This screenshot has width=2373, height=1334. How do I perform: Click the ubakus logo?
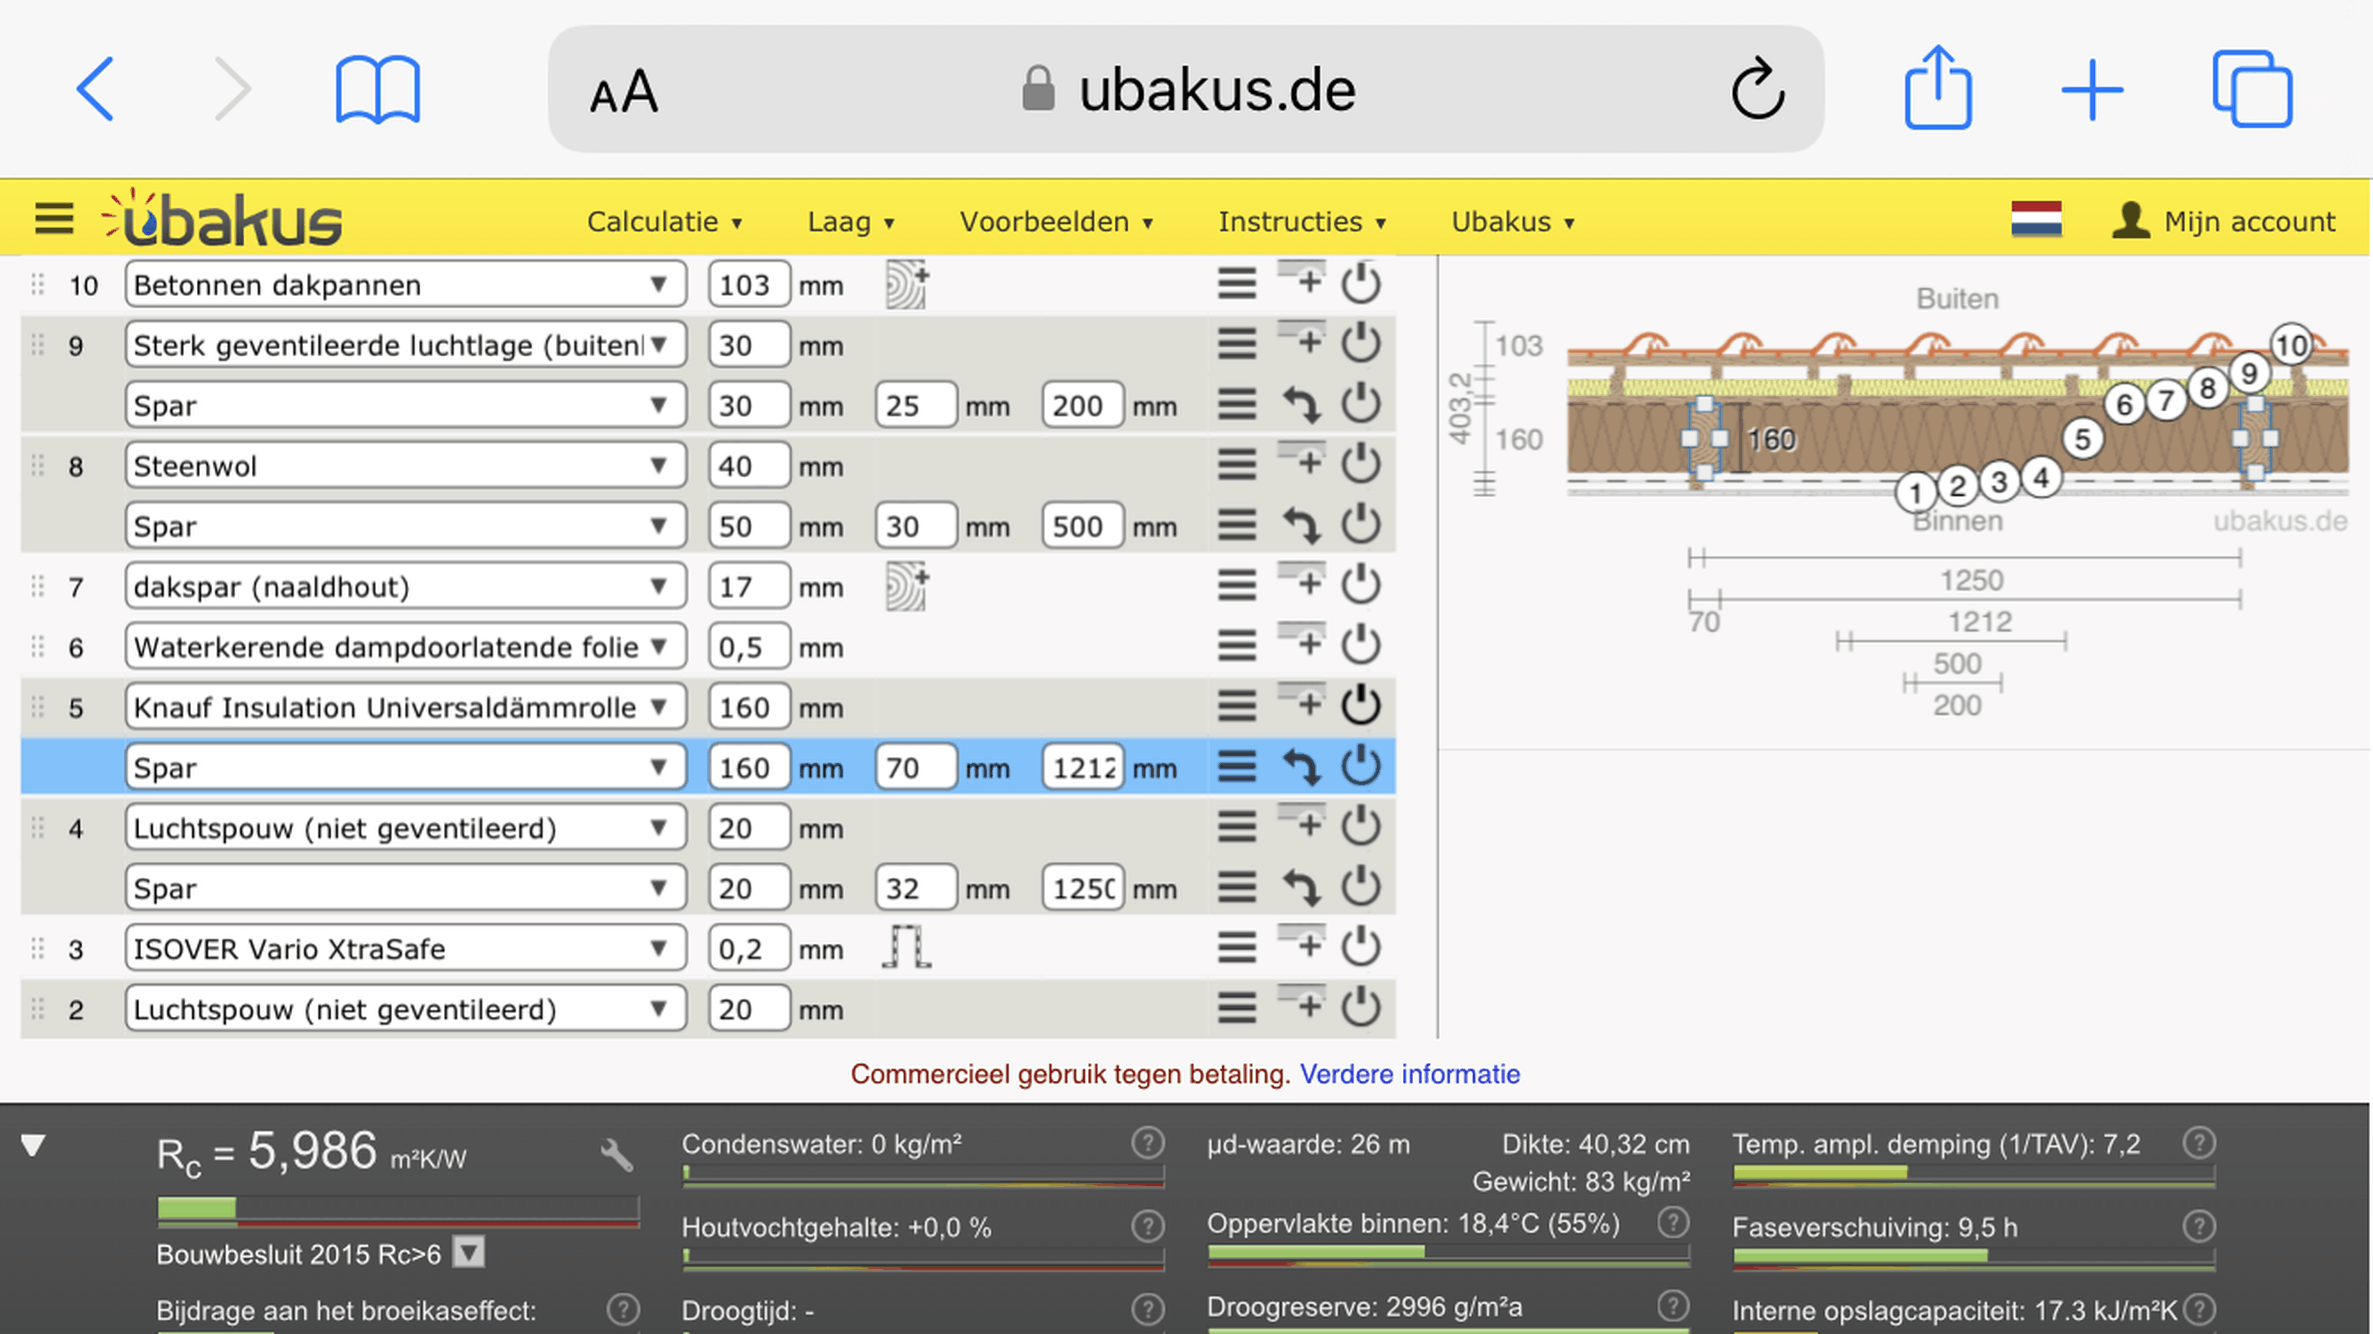pyautogui.click(x=222, y=218)
